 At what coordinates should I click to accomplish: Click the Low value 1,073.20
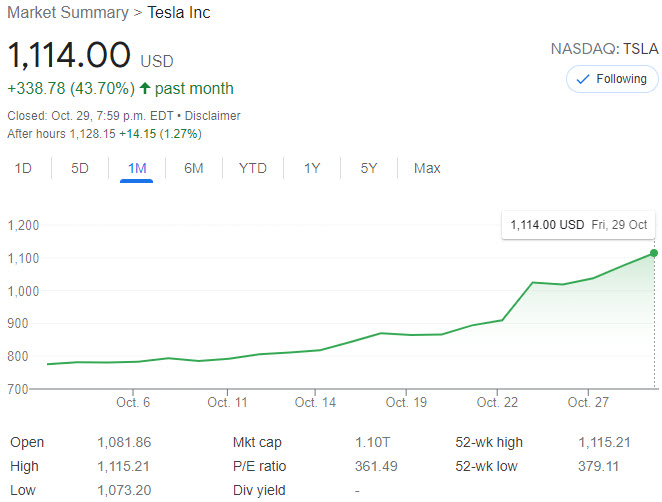[124, 490]
